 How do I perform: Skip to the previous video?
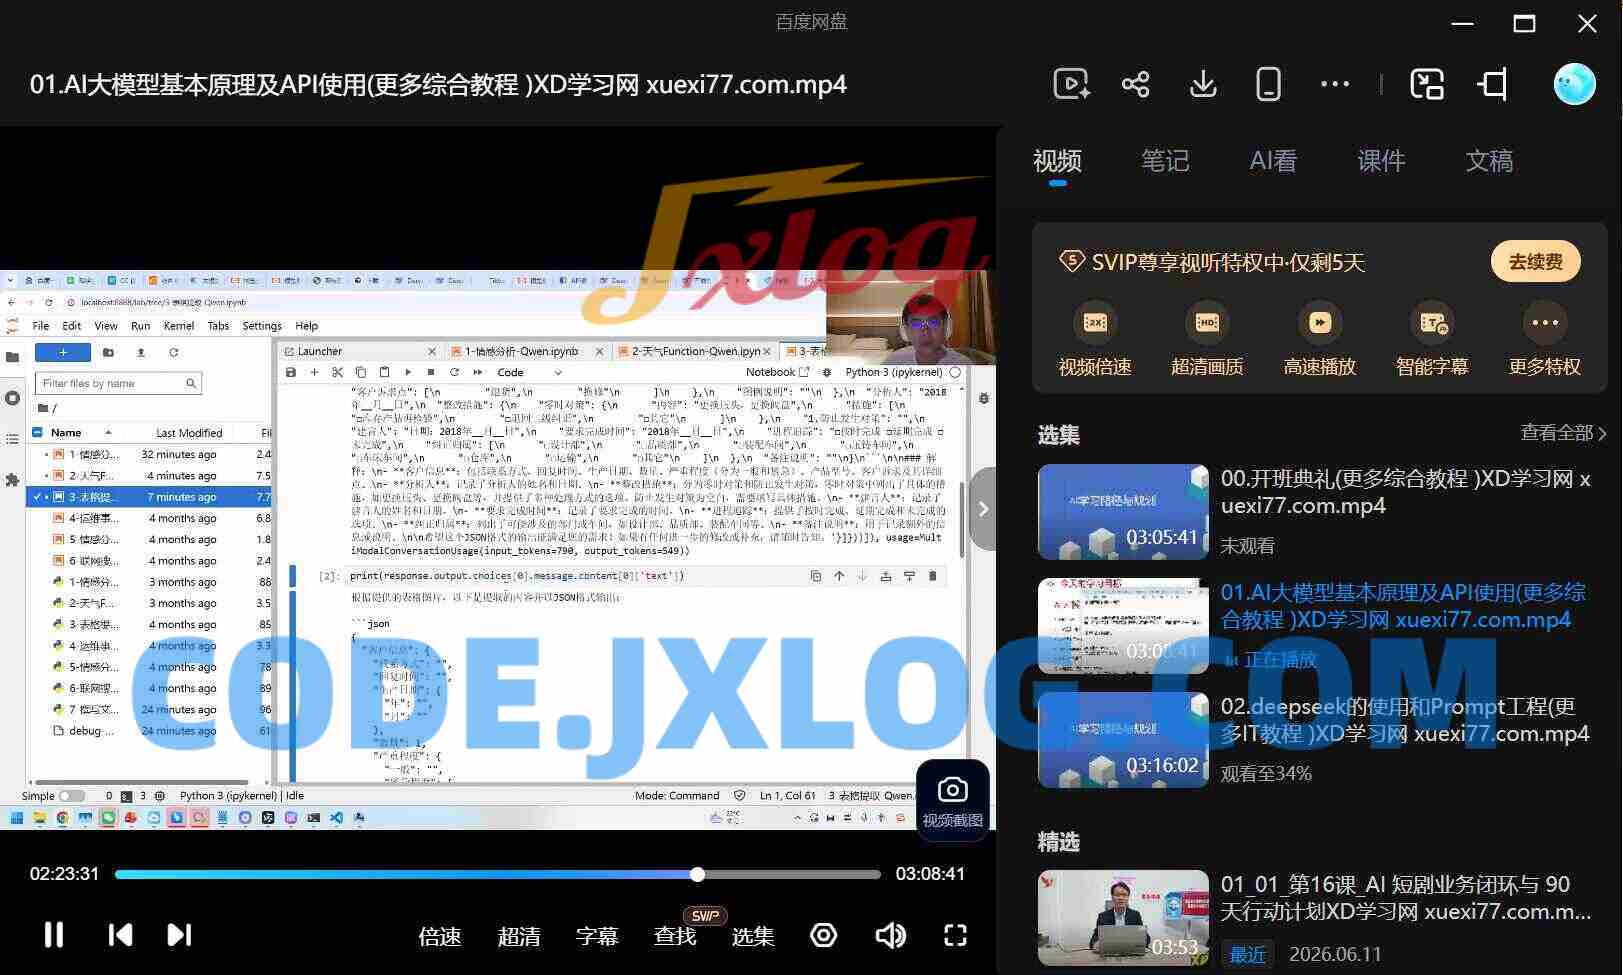(120, 935)
